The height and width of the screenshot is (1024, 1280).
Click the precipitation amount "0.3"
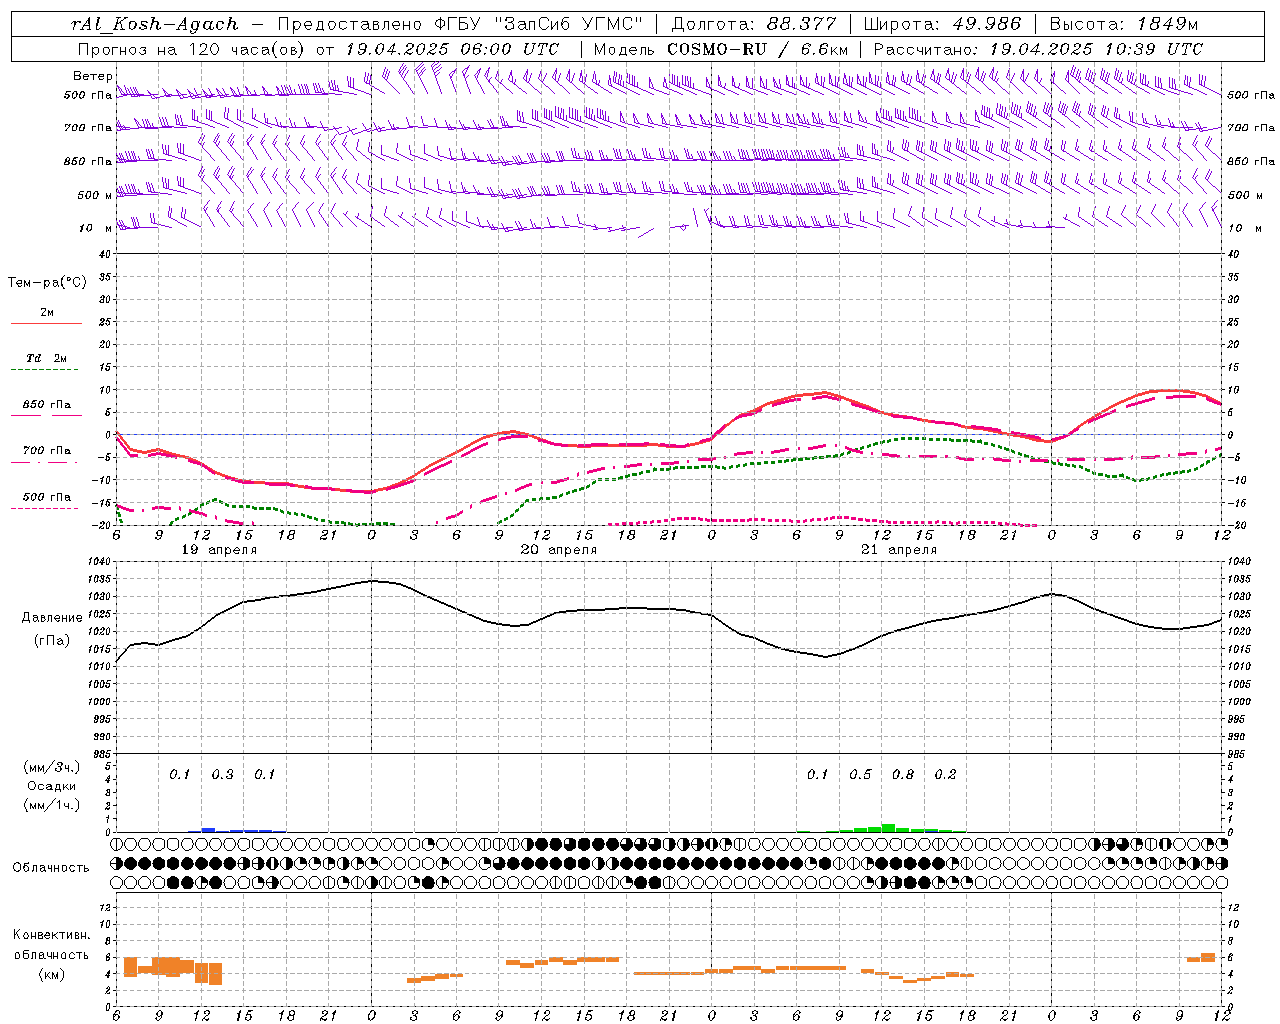222,775
